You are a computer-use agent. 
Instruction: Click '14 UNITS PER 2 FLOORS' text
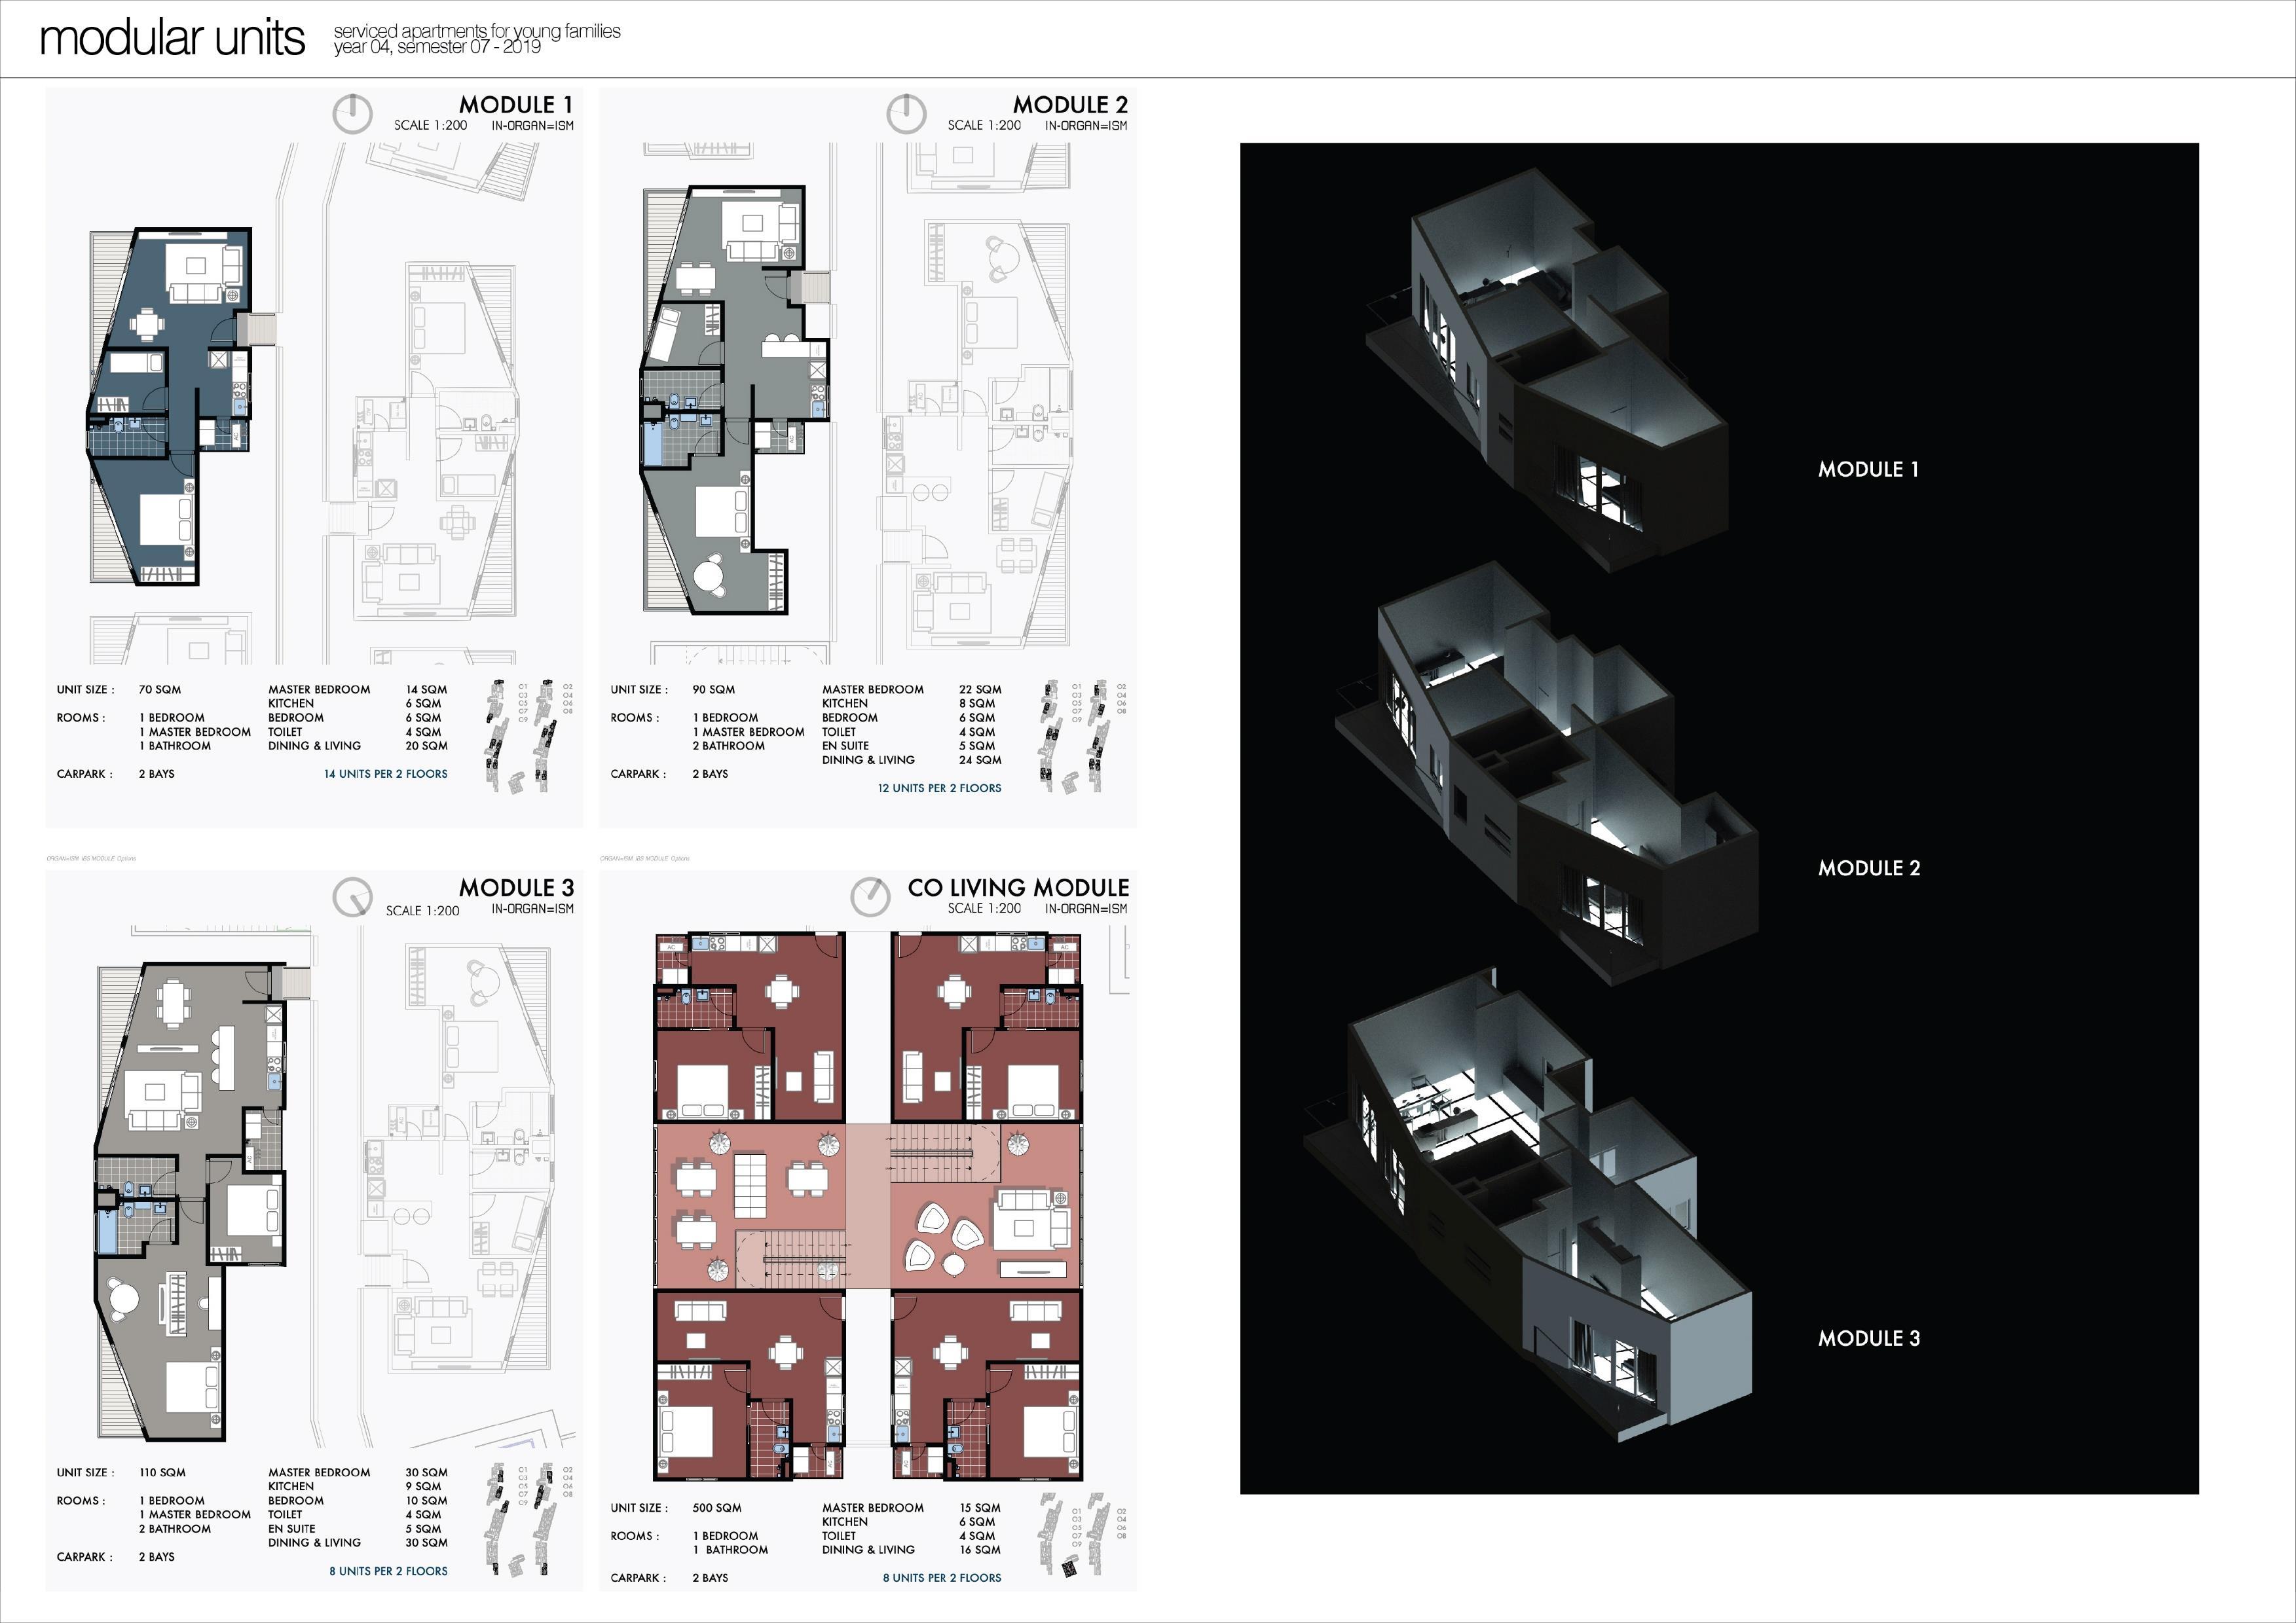(385, 774)
